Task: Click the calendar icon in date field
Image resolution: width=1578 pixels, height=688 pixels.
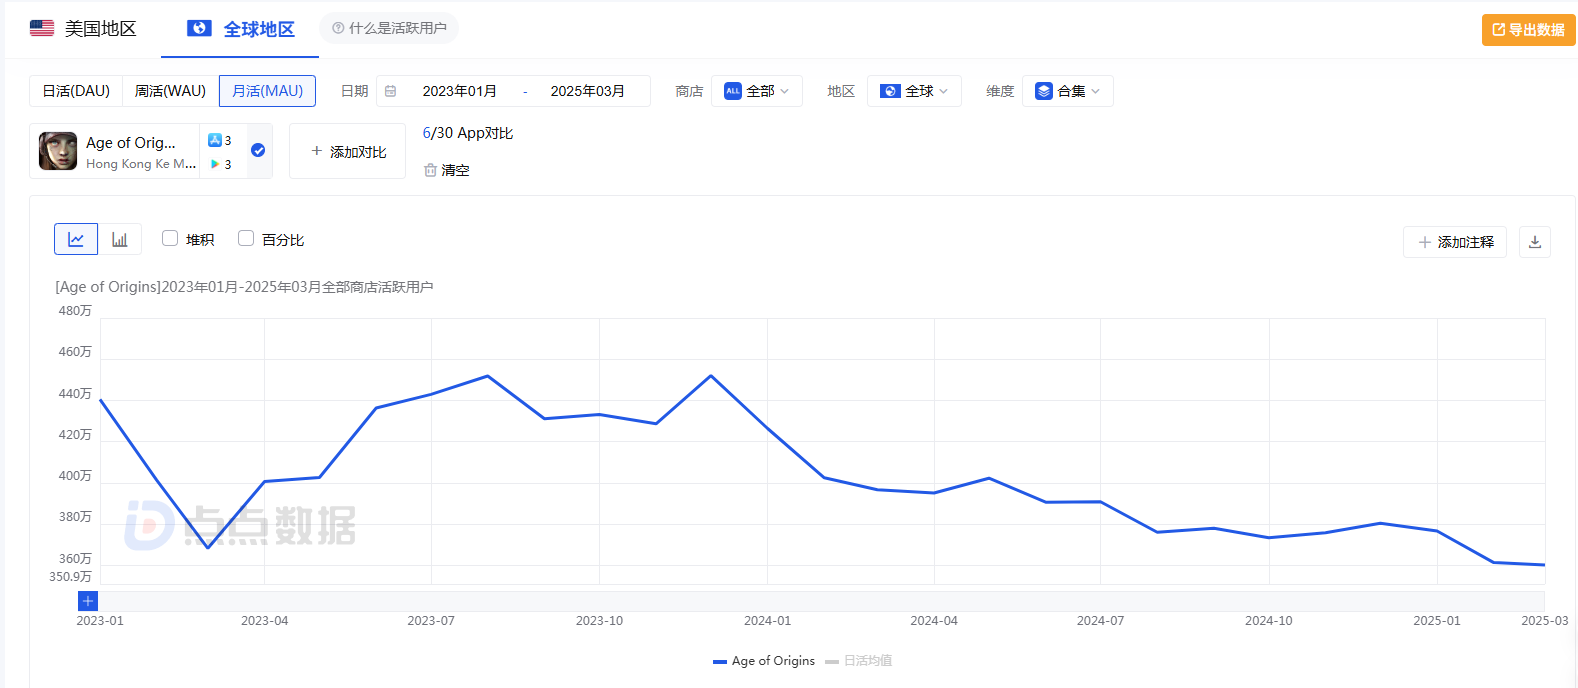Action: [x=391, y=91]
